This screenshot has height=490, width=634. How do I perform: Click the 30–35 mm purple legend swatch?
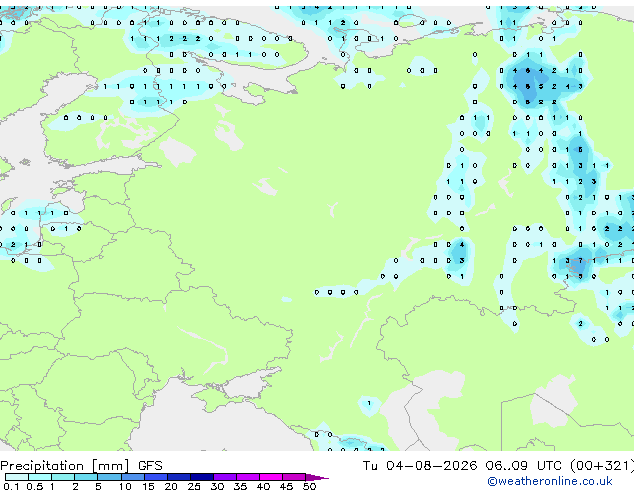224,477
